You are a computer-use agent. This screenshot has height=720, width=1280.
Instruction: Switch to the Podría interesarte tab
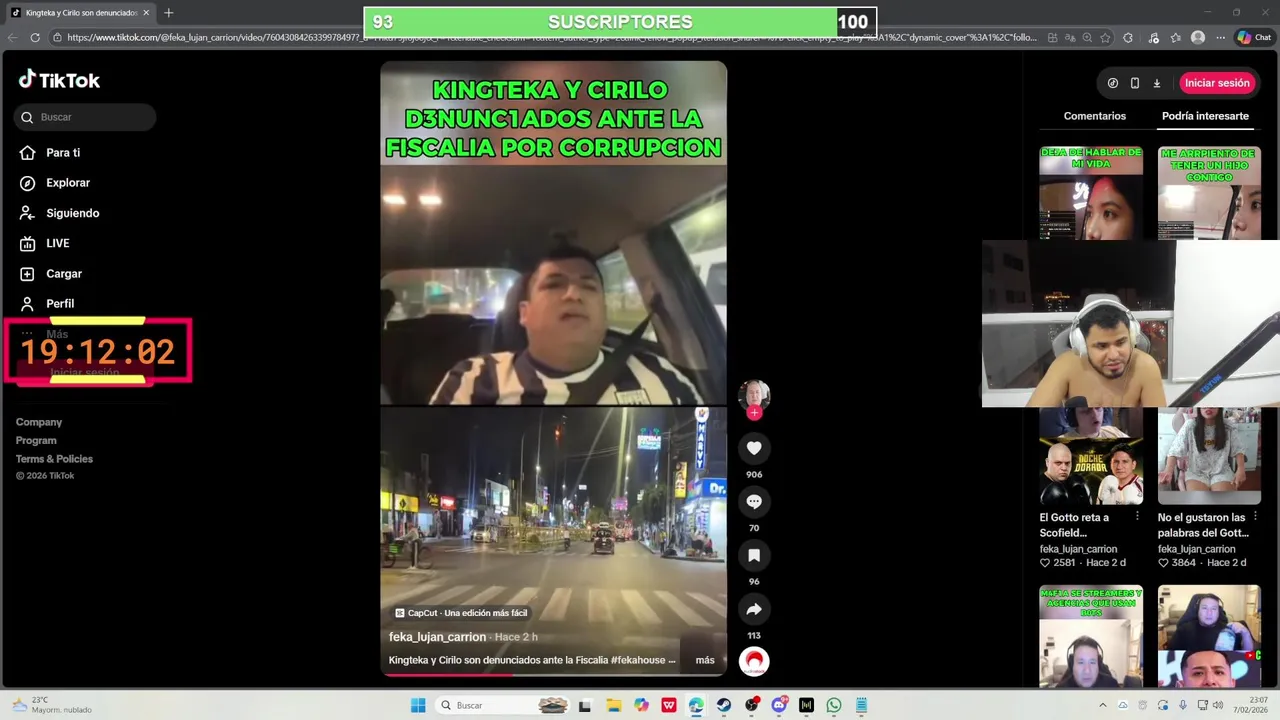point(1205,116)
